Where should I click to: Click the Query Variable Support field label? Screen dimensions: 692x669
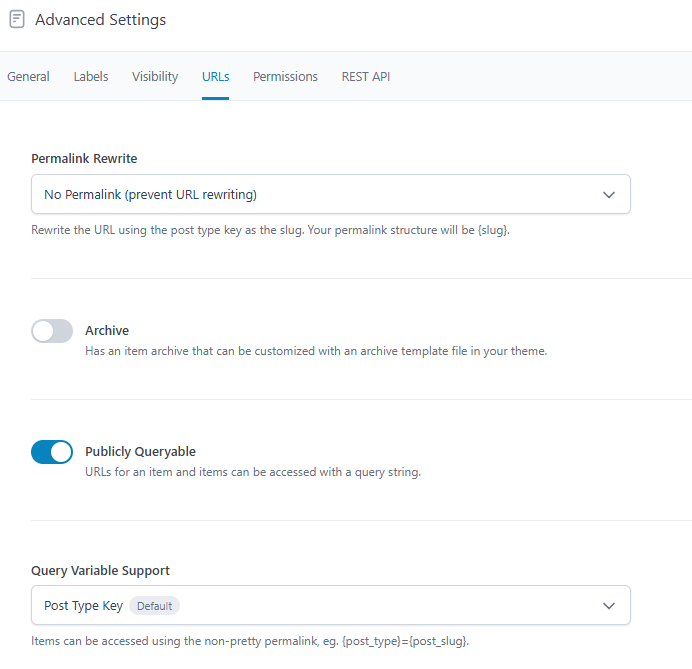click(100, 570)
